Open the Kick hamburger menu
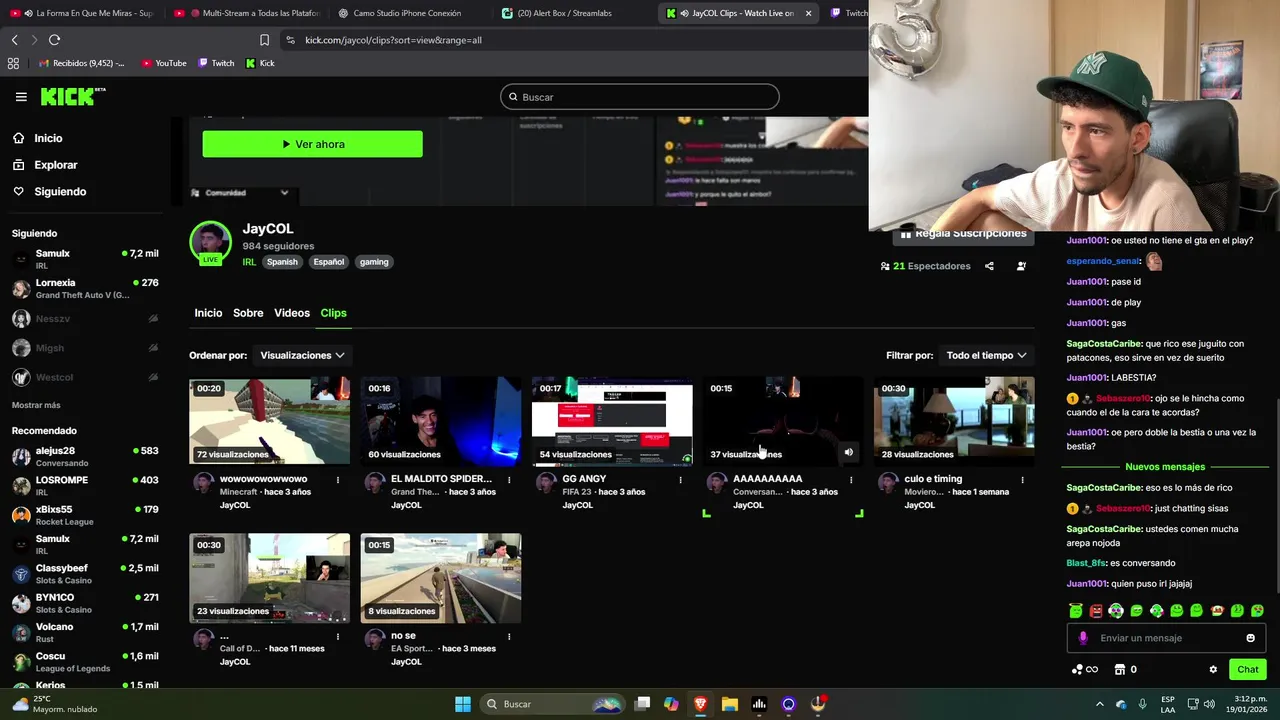Viewport: 1280px width, 720px height. tap(21, 97)
